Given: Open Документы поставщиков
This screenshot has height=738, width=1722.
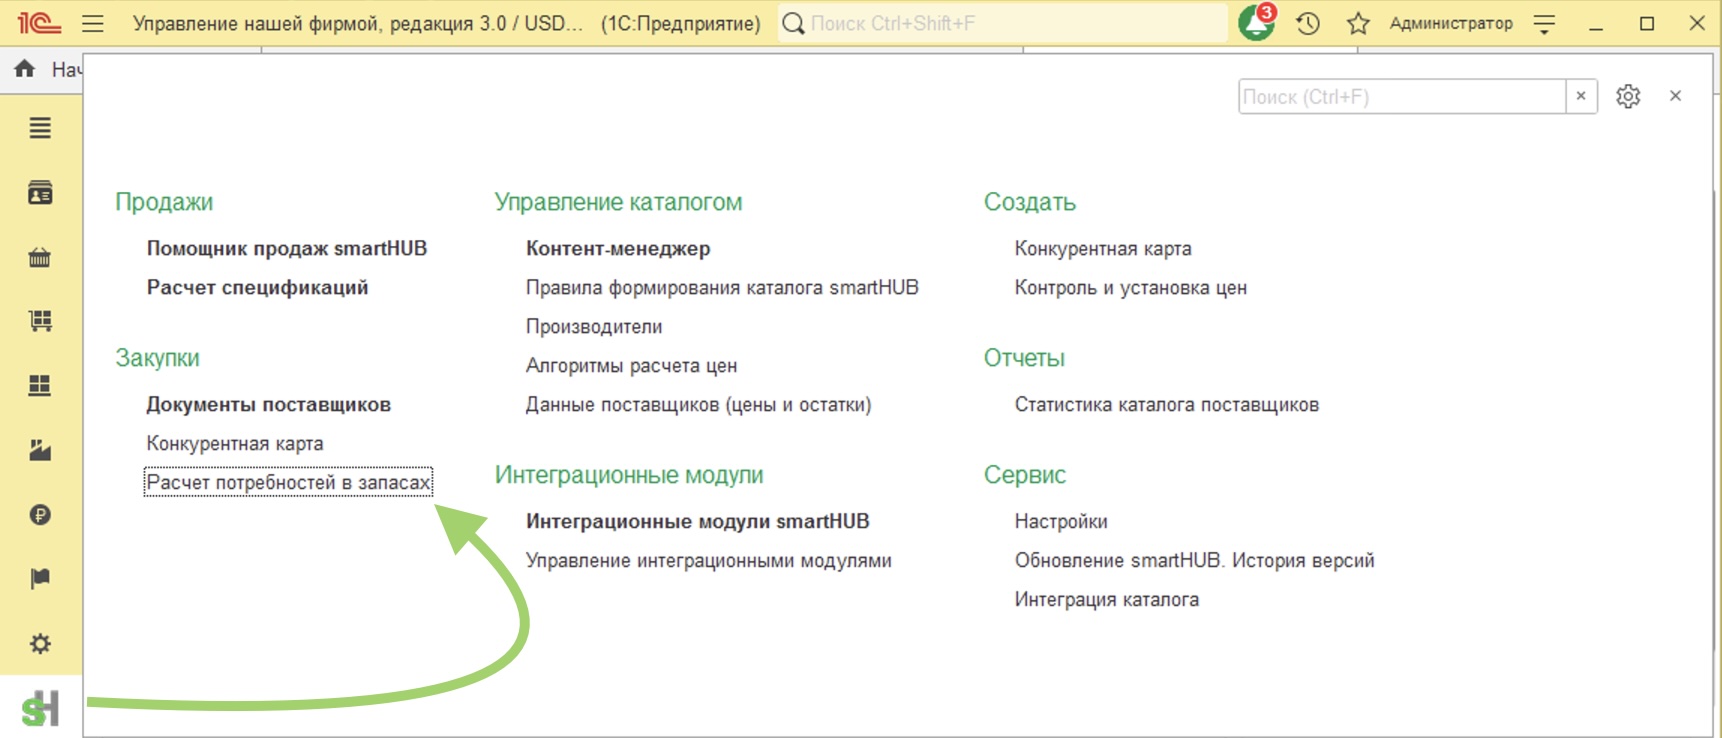Looking at the screenshot, I should 268,404.
